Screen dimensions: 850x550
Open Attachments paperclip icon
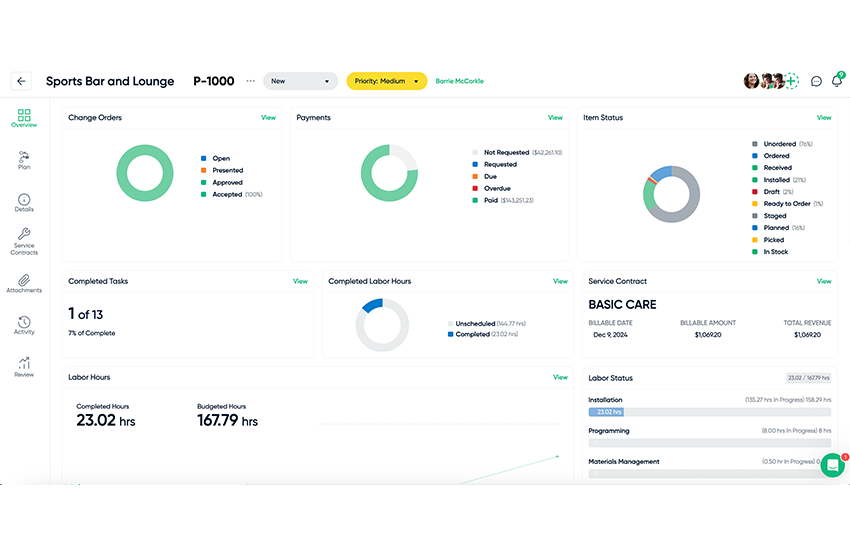[24, 283]
